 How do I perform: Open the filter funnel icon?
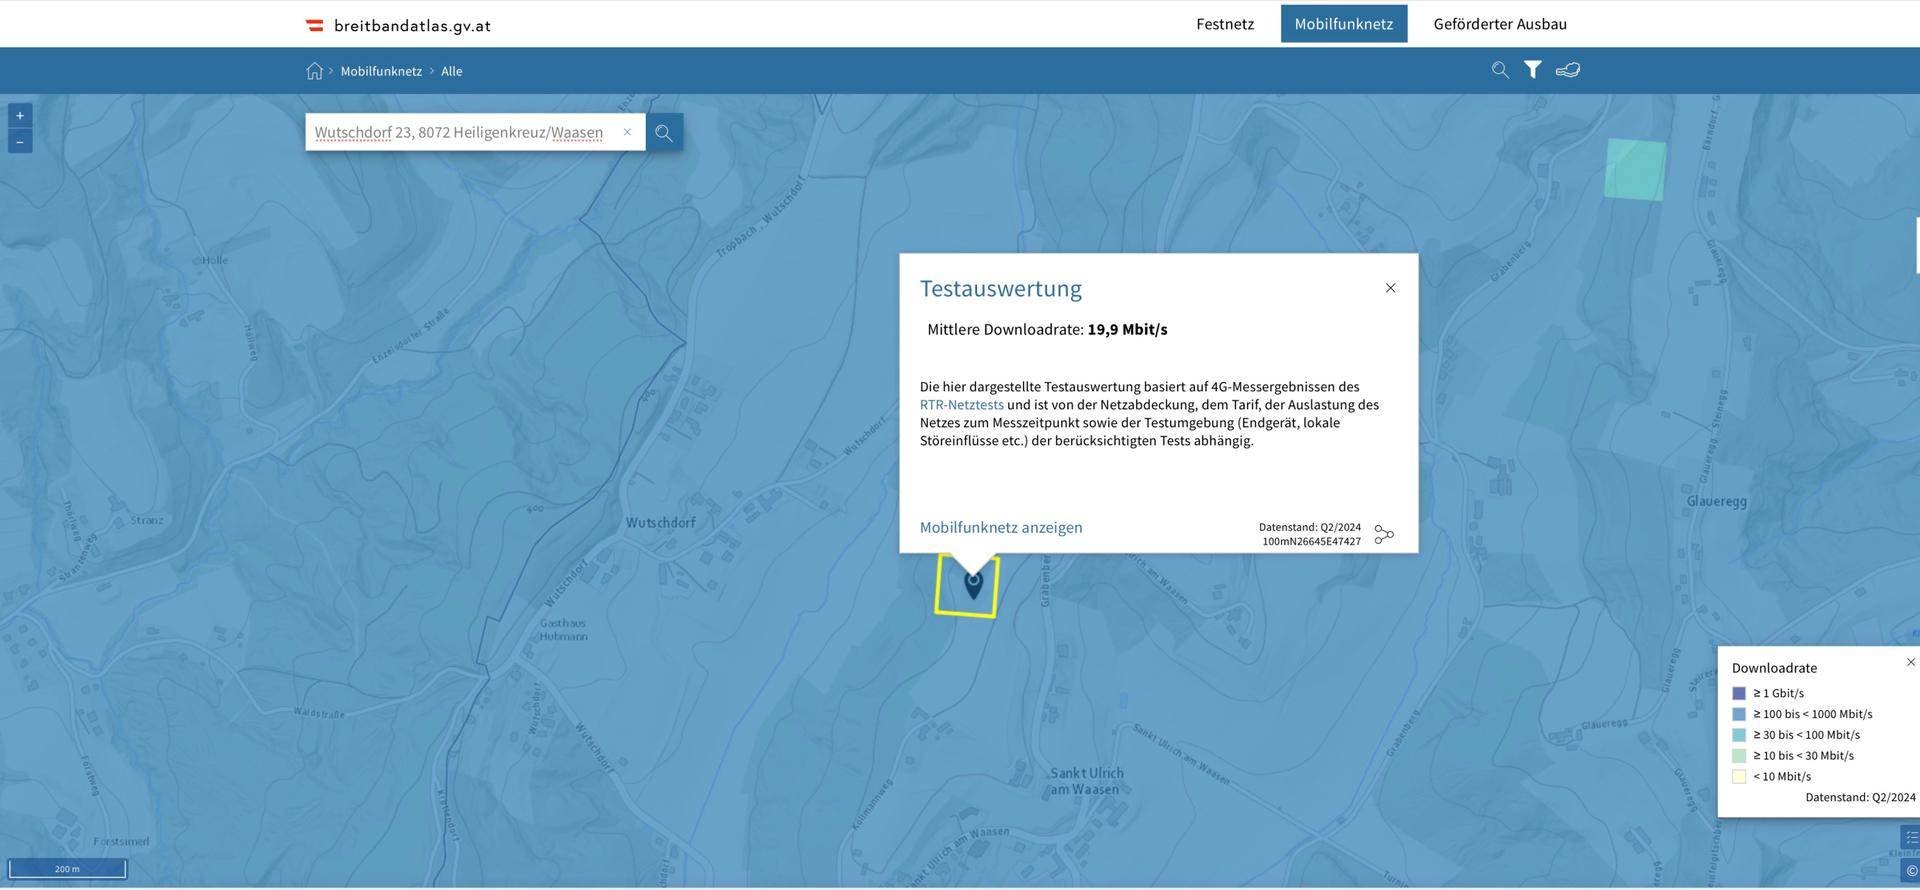click(x=1532, y=70)
